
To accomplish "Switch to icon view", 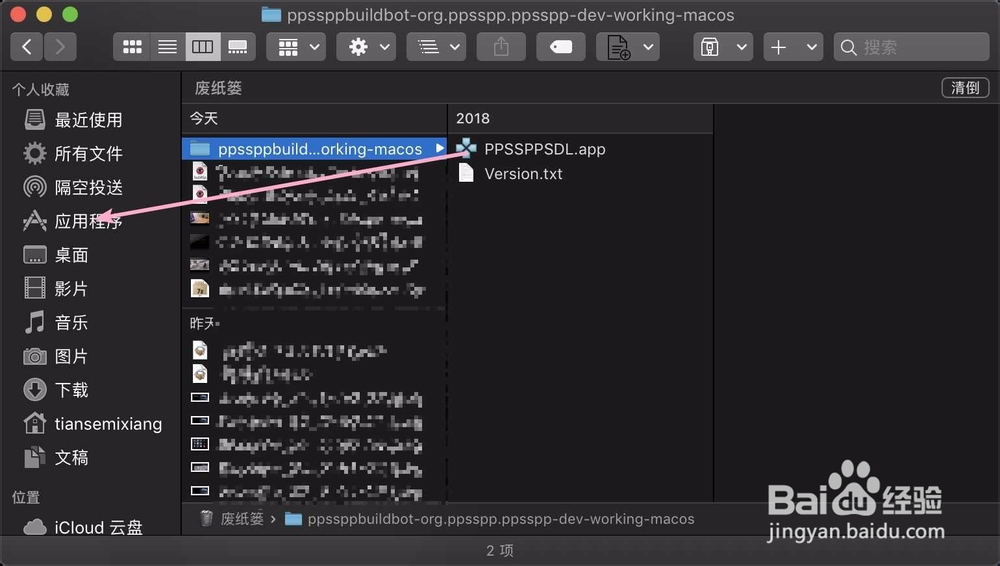I will point(132,47).
